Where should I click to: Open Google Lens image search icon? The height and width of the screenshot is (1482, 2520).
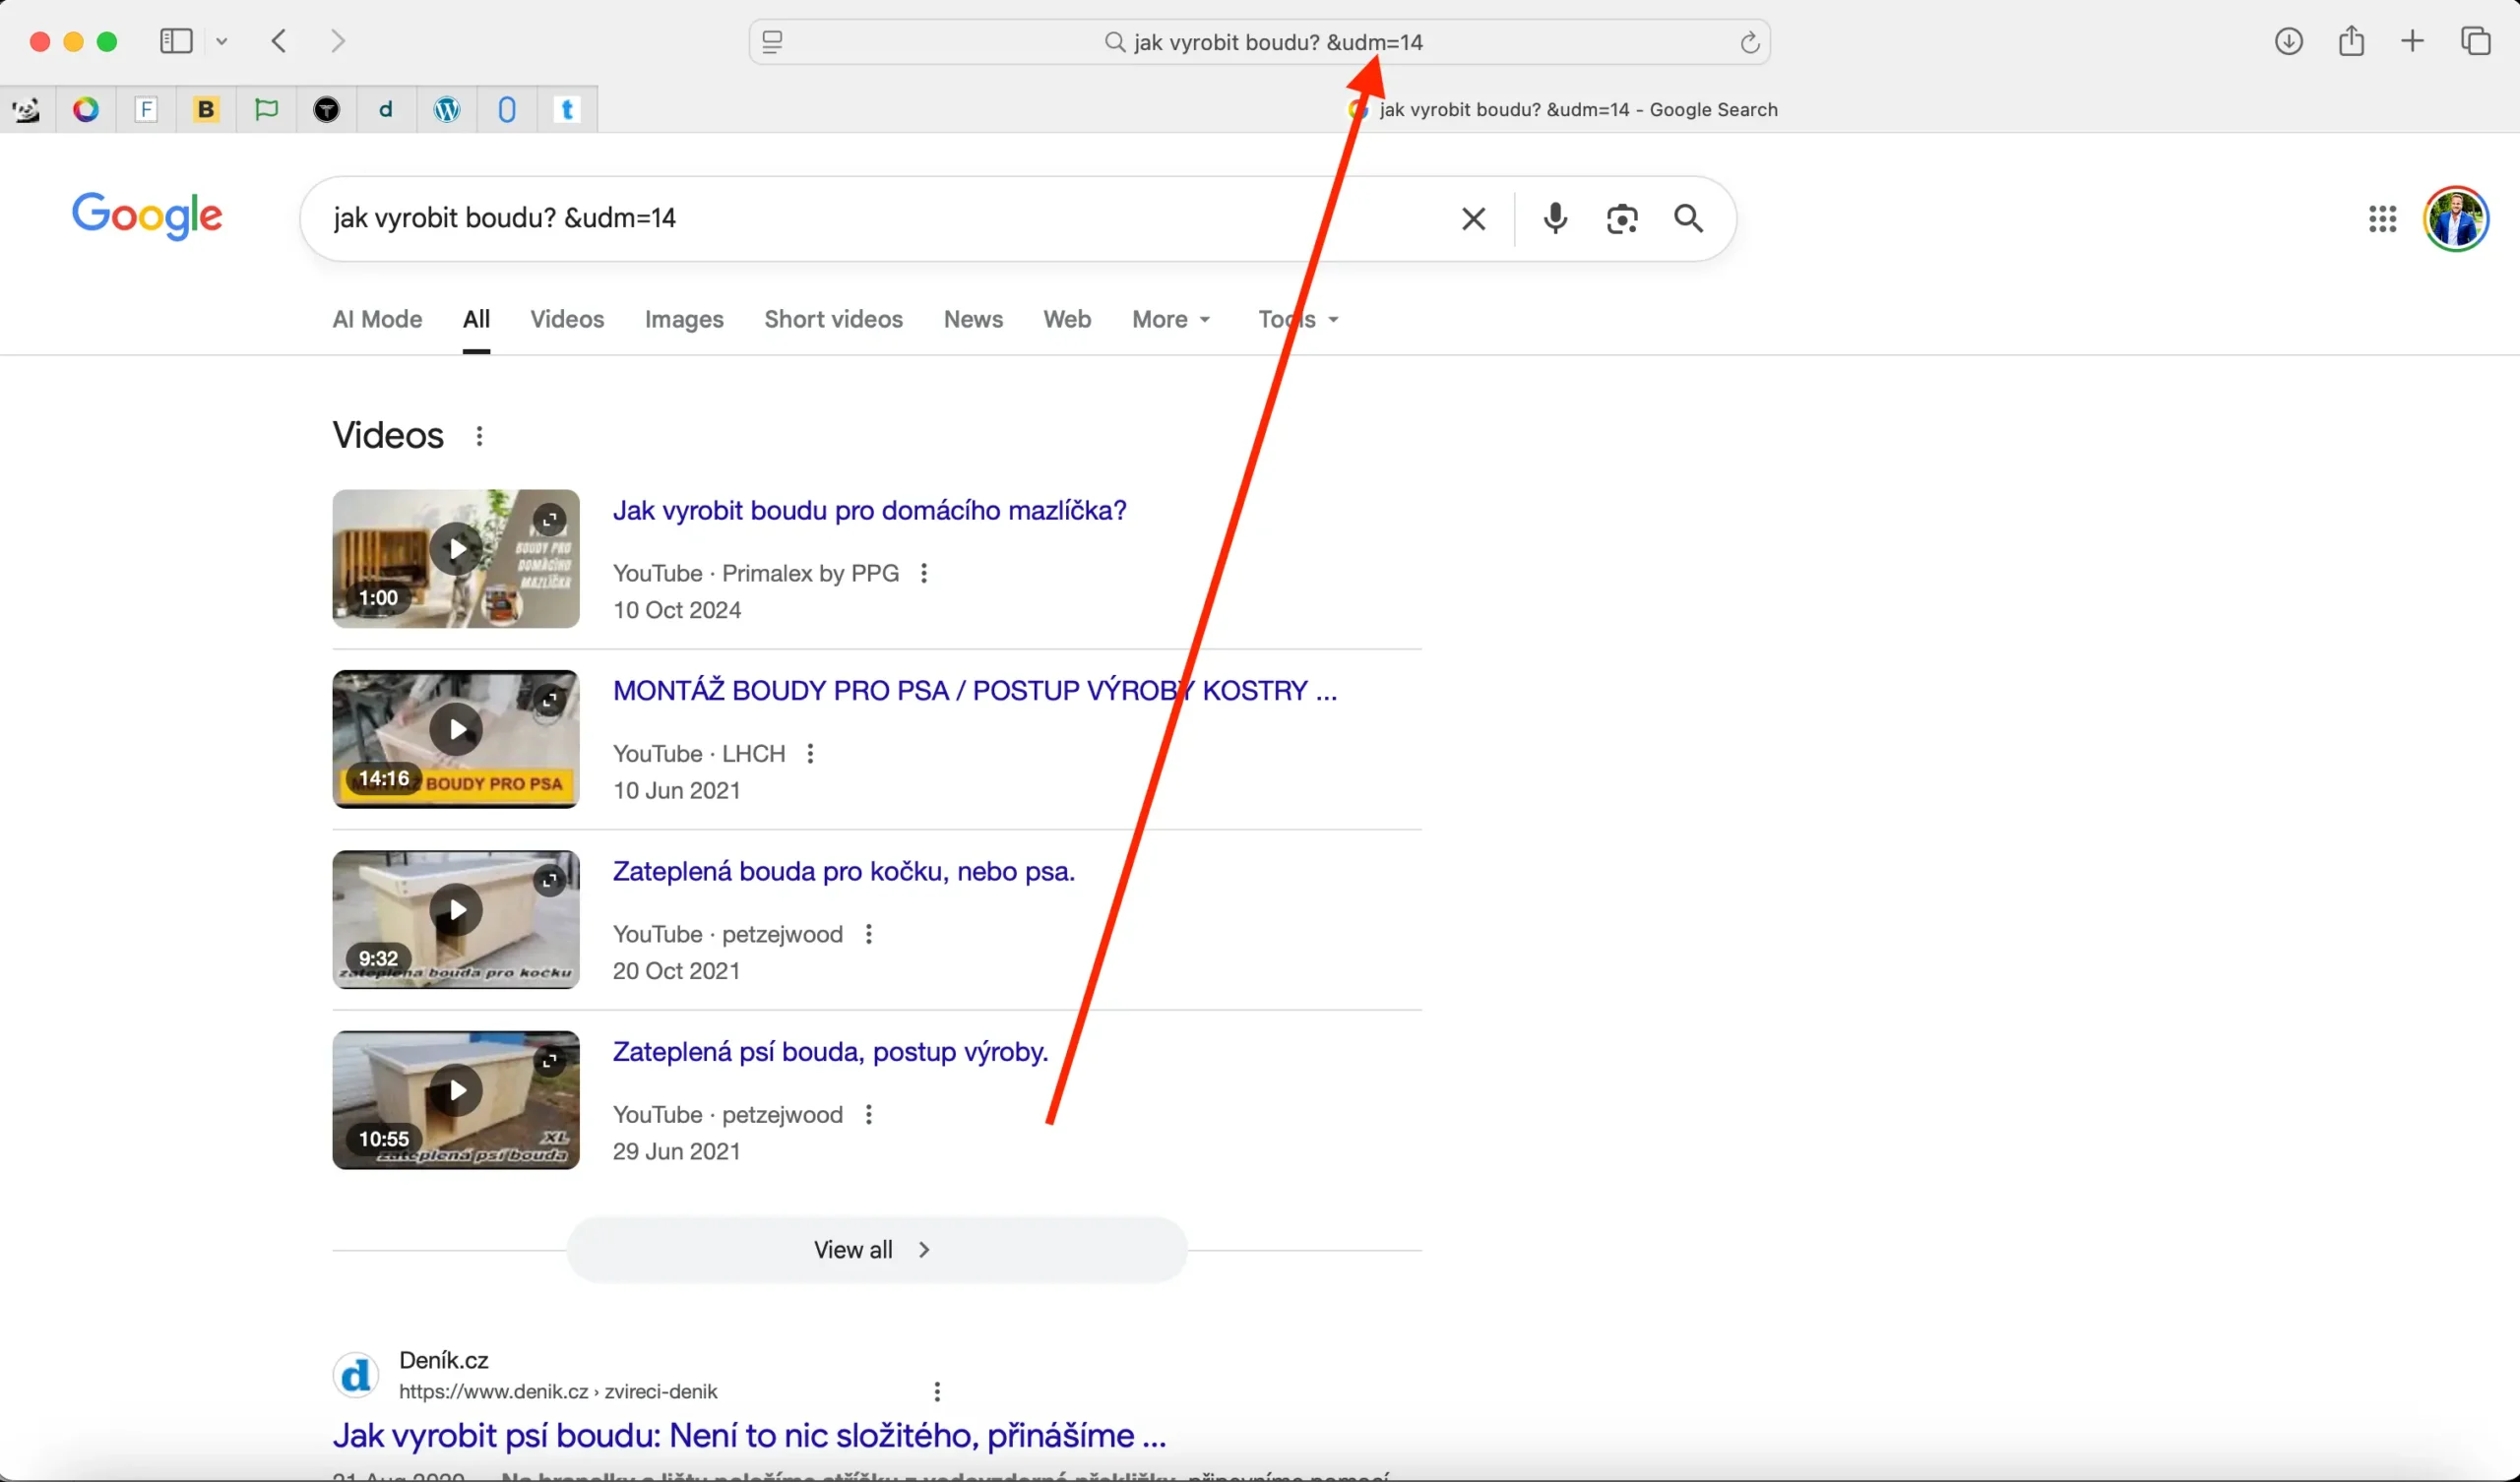pos(1621,218)
